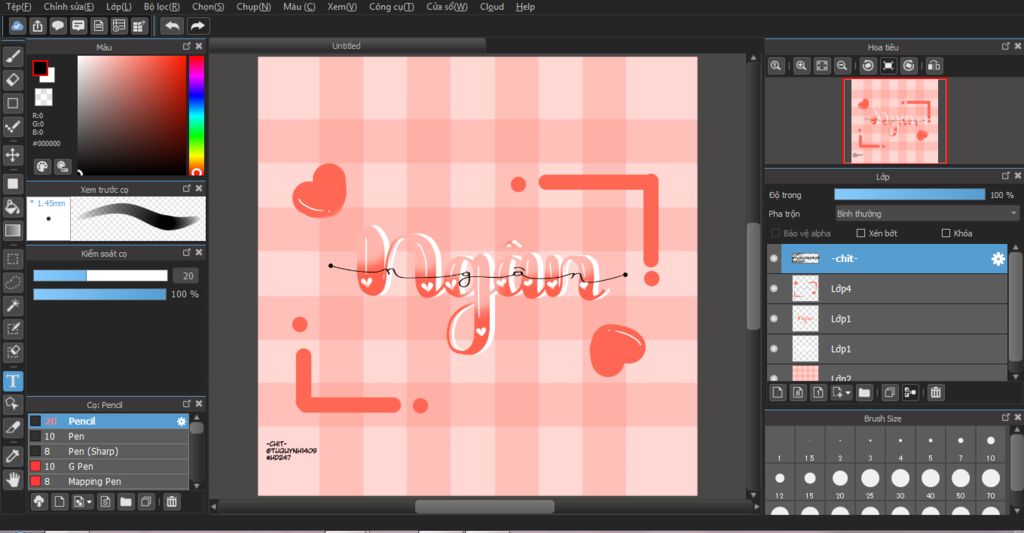Activate the Lasso selection tool
The image size is (1024, 533).
point(12,282)
